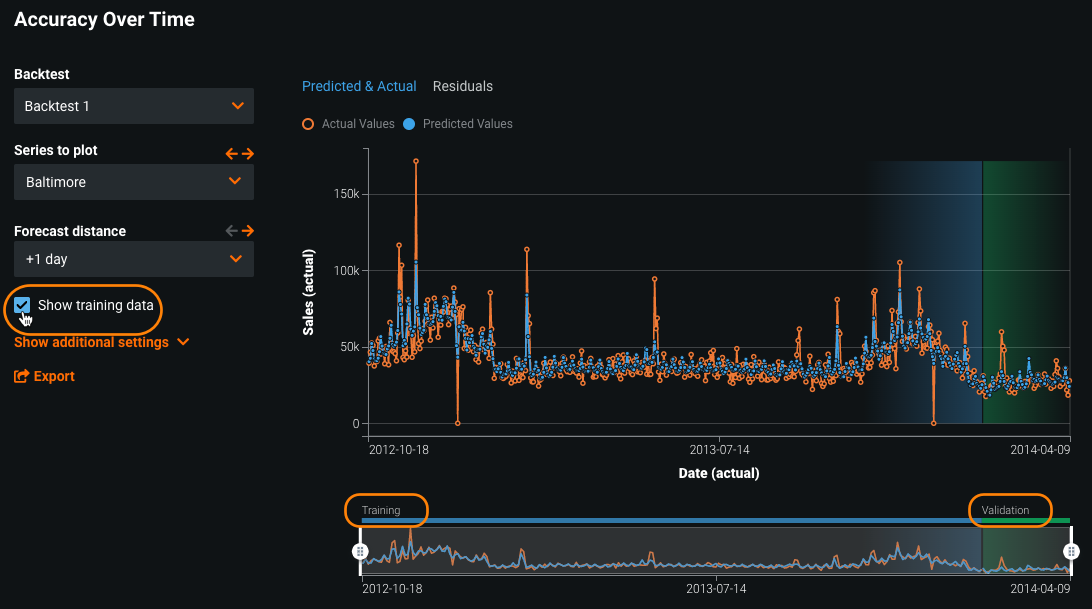
Task: Expand Show additional settings
Action: pos(101,342)
